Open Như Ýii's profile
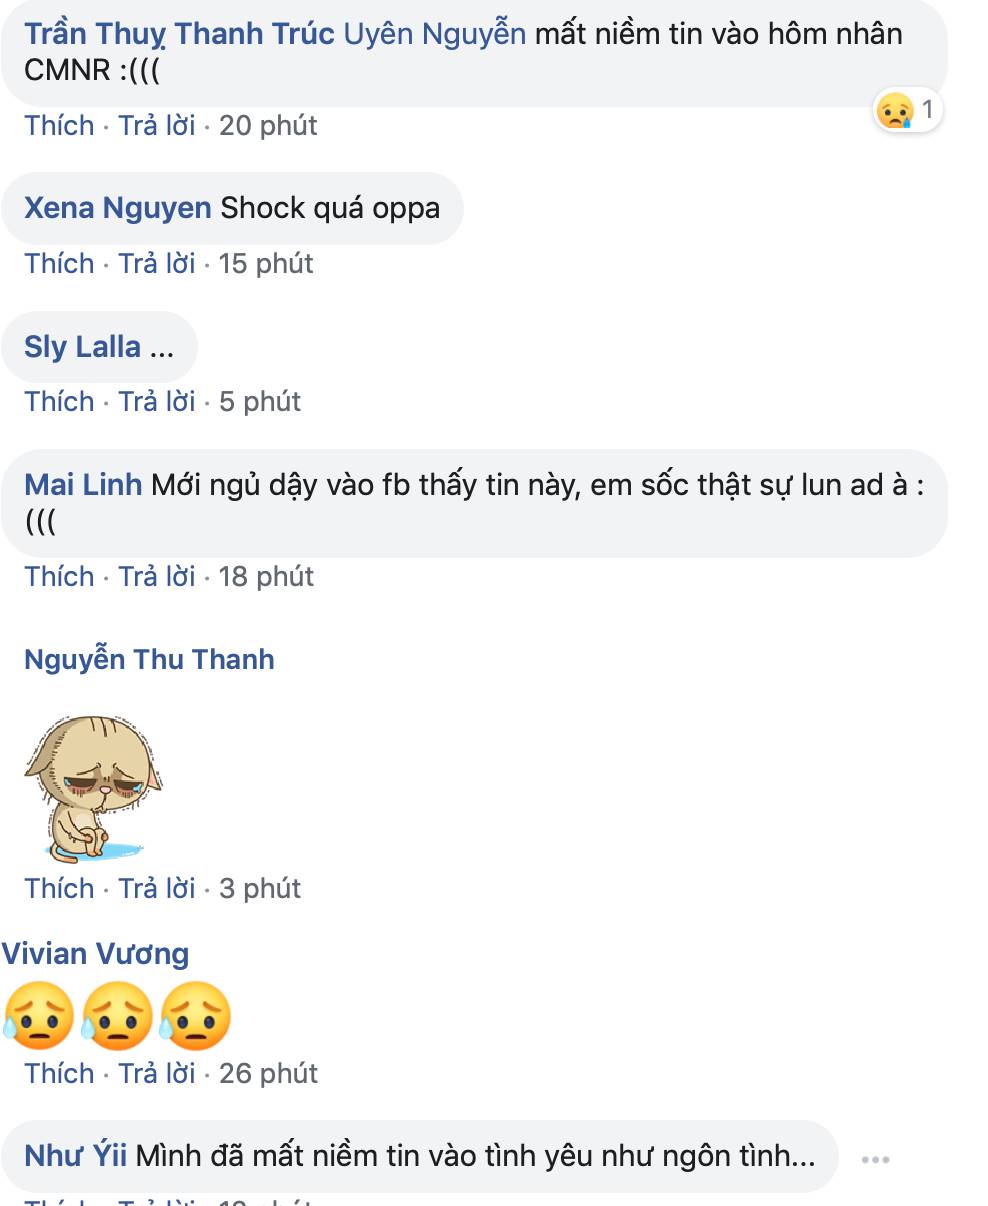Image resolution: width=988 pixels, height=1206 pixels. pos(75,1157)
